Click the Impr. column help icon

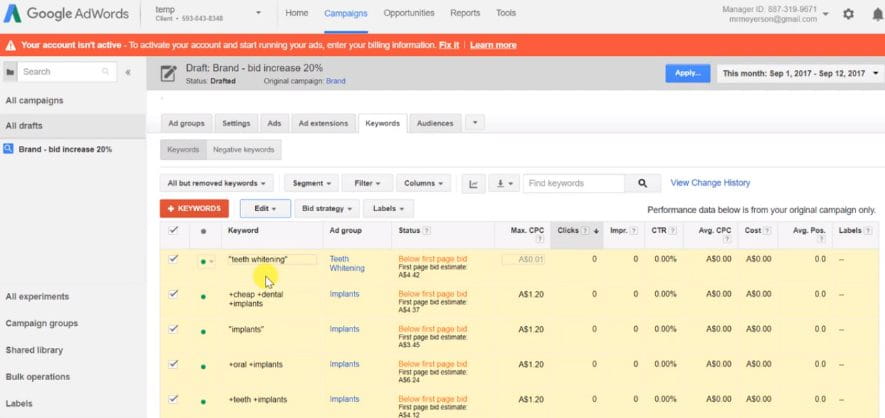tap(634, 231)
